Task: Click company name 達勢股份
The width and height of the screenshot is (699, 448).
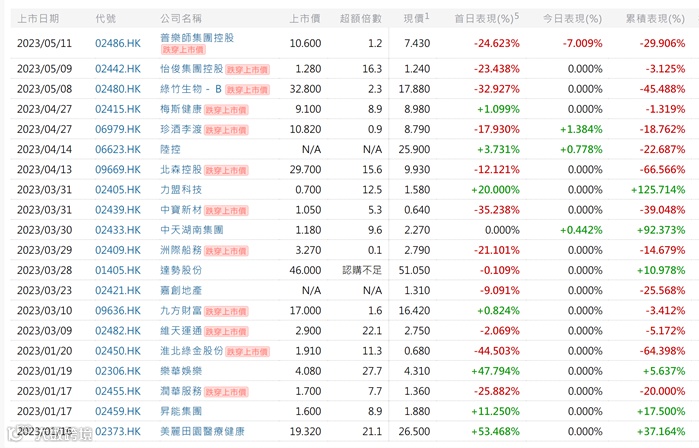Action: point(181,270)
